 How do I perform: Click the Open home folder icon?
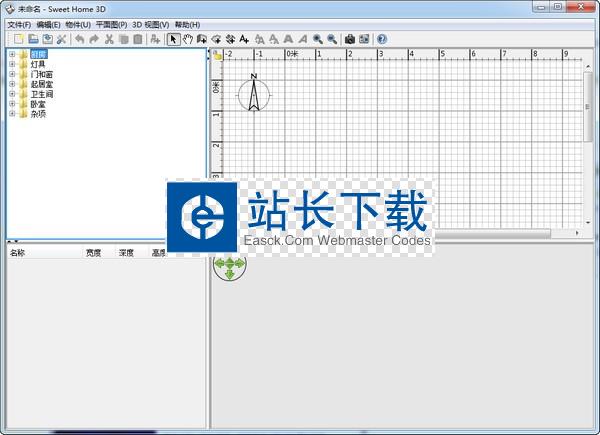pos(33,39)
